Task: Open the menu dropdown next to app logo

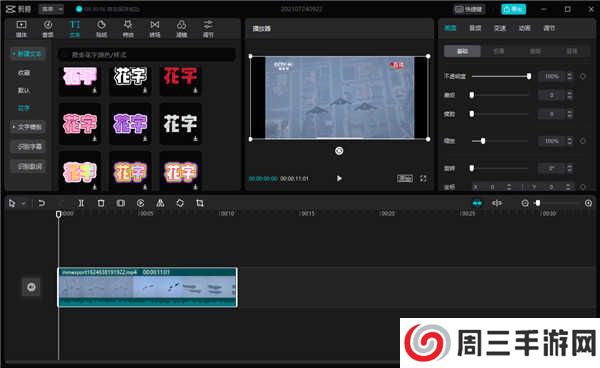Action: click(x=51, y=9)
